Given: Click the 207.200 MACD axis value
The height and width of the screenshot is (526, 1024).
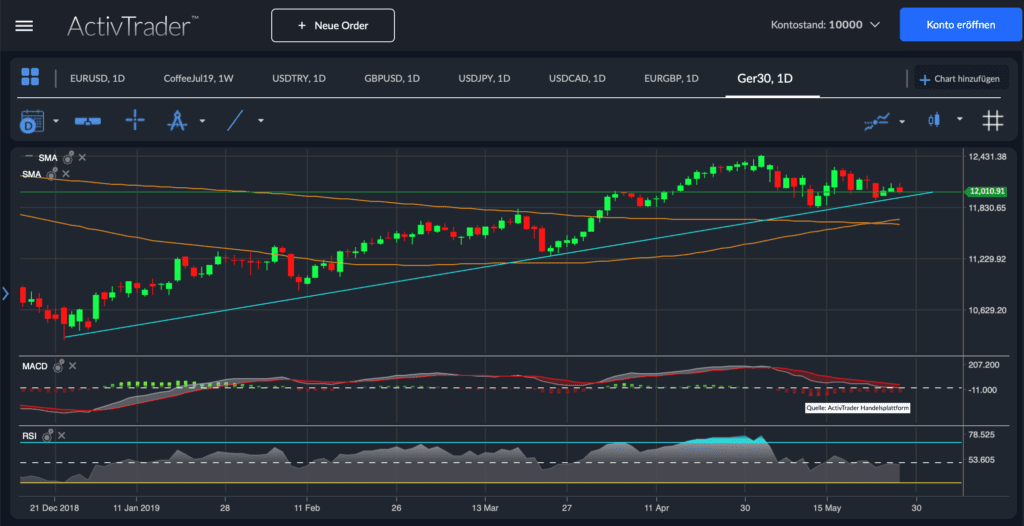Looking at the screenshot, I should point(985,365).
